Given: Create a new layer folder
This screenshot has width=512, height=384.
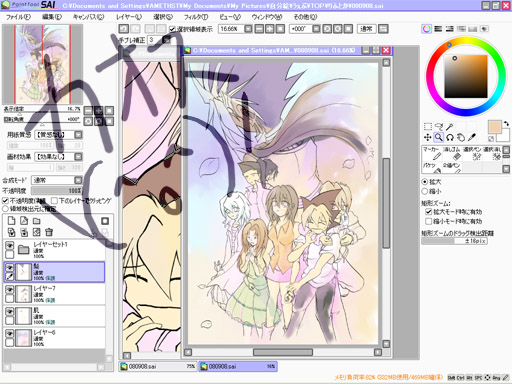Looking at the screenshot, I should 36,221.
